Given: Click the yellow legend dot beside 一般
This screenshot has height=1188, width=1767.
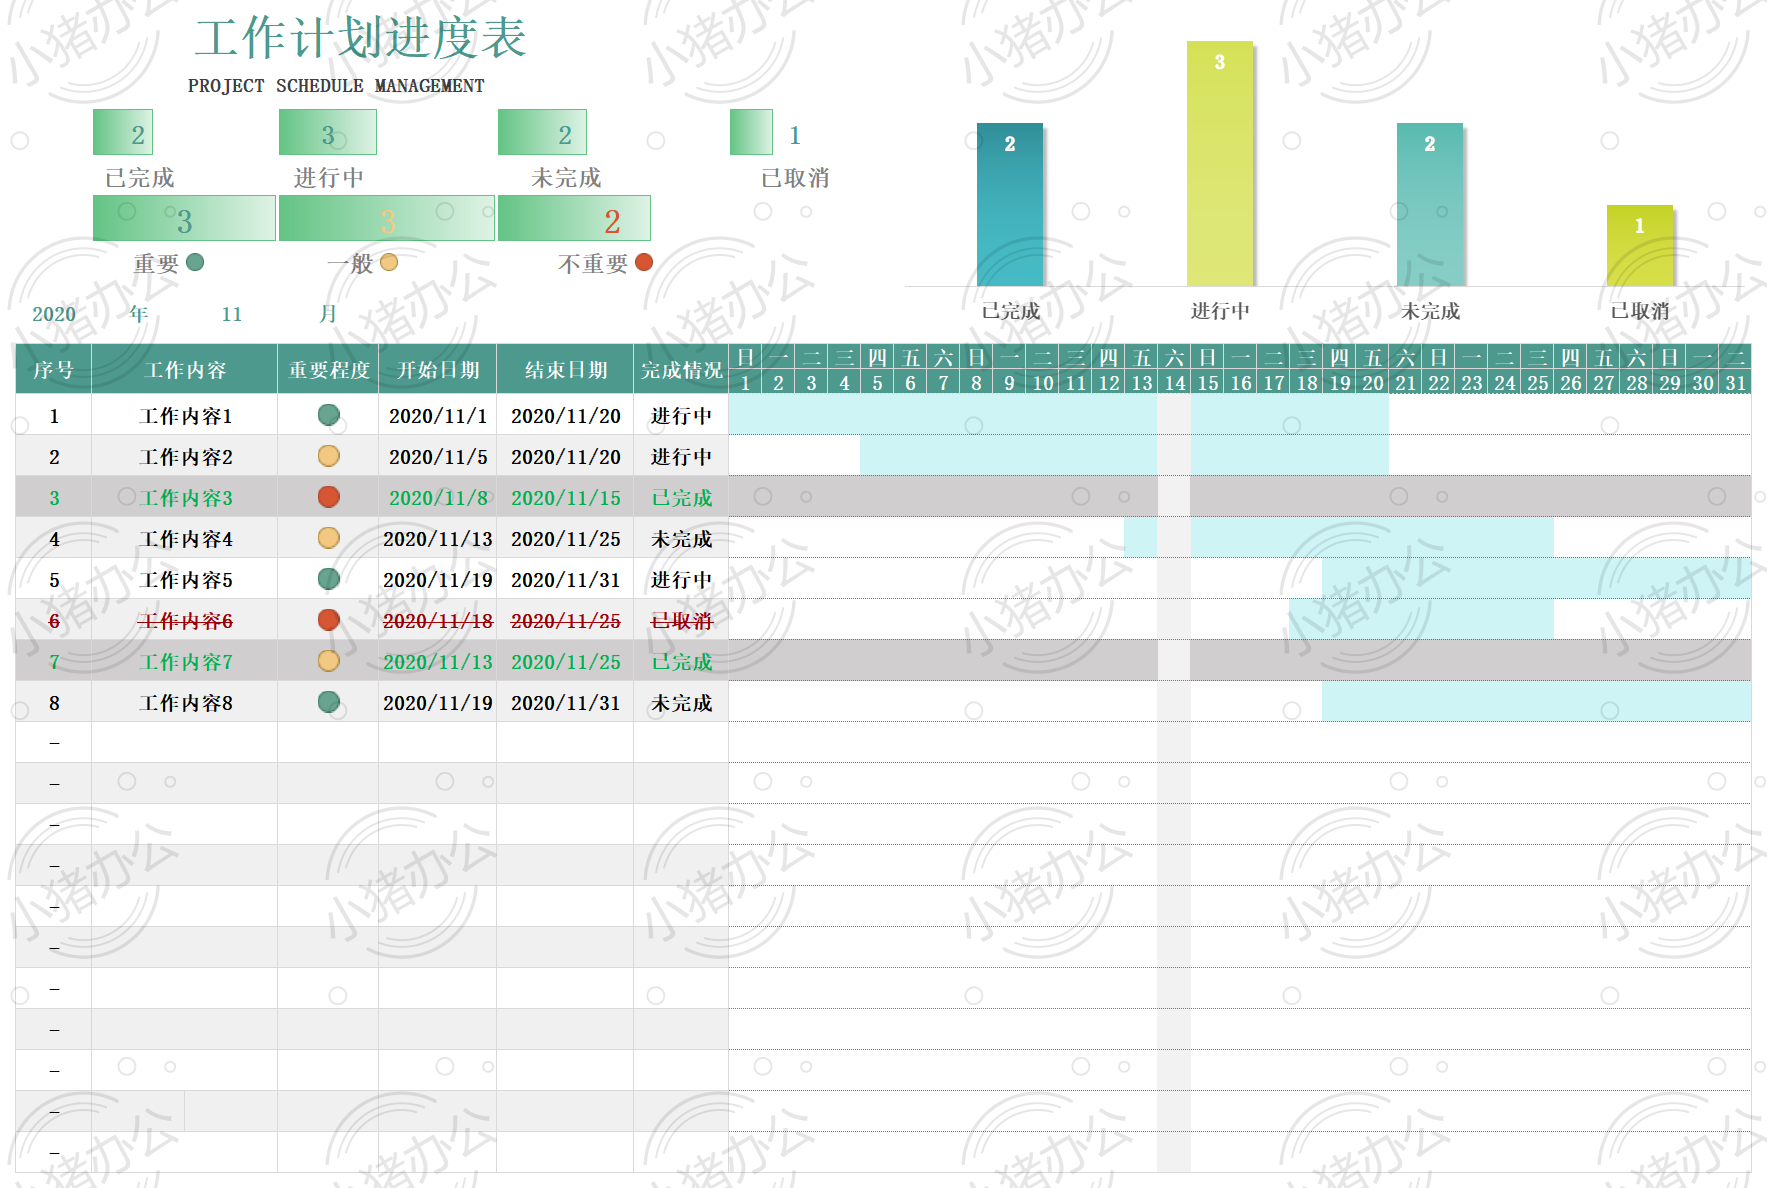Looking at the screenshot, I should (389, 262).
